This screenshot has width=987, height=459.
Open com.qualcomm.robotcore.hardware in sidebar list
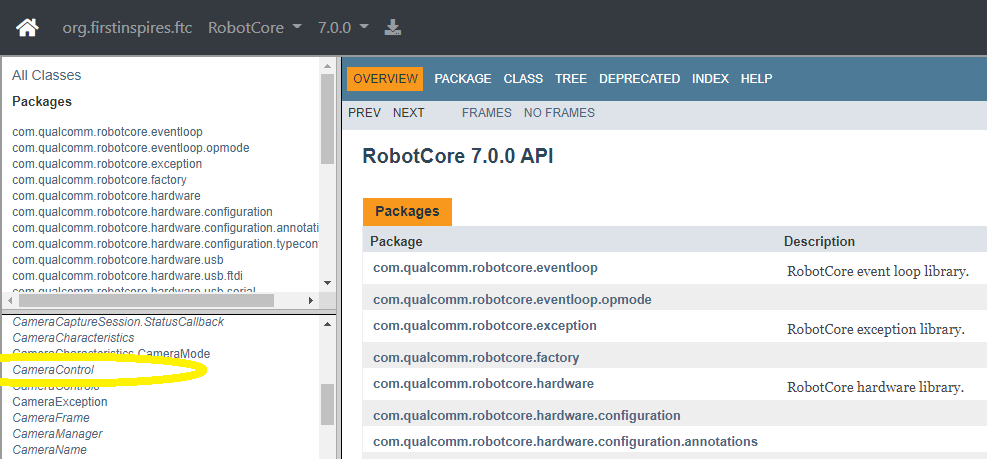click(x=106, y=196)
